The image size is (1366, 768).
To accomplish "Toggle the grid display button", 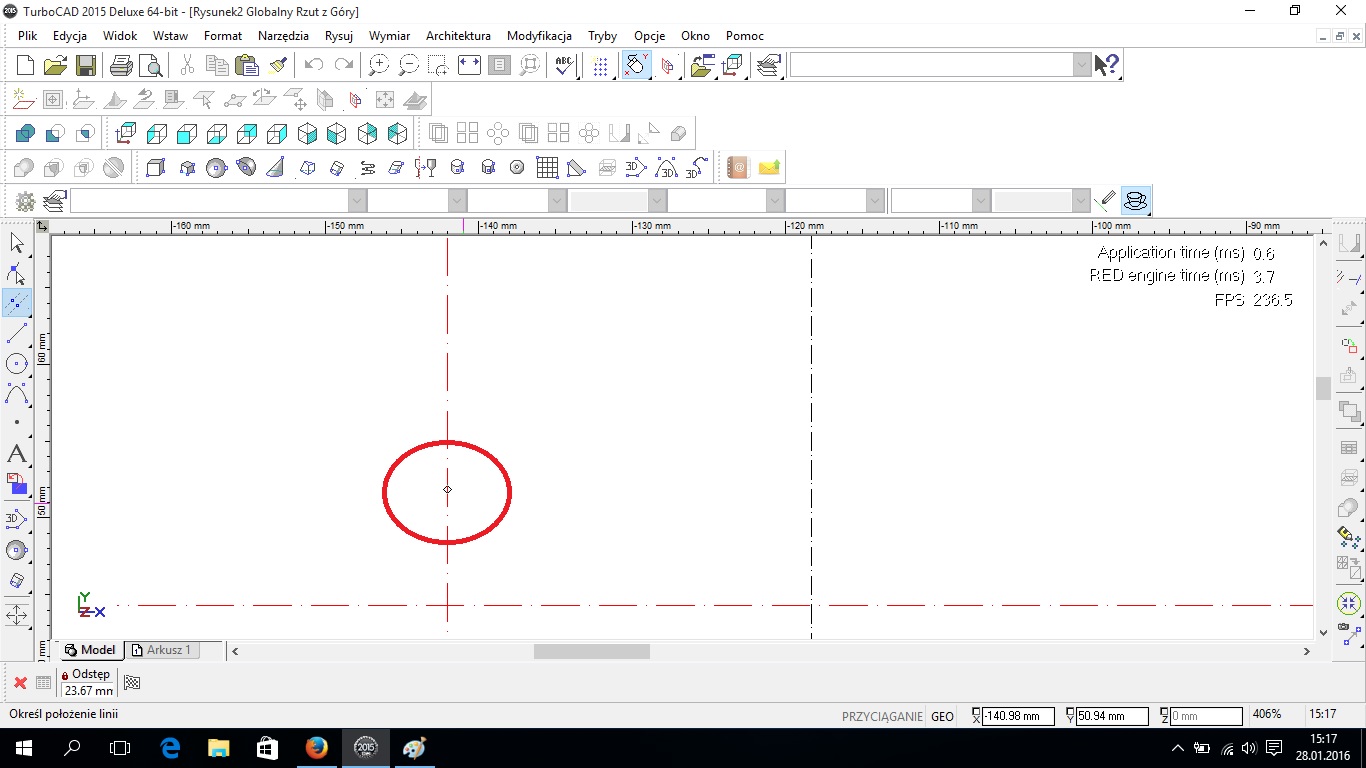I will pyautogui.click(x=600, y=66).
